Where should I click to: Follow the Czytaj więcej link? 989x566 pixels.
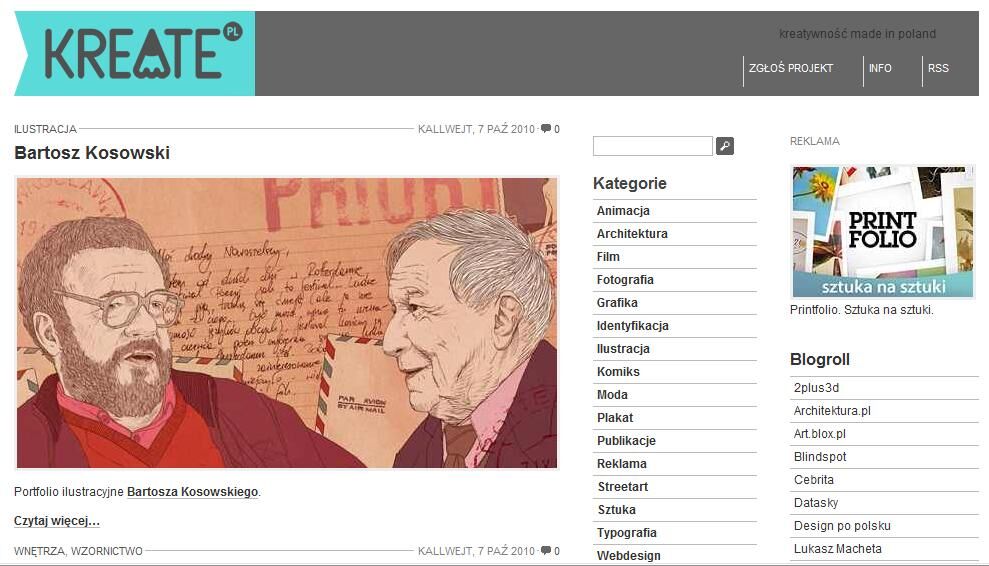[x=57, y=521]
